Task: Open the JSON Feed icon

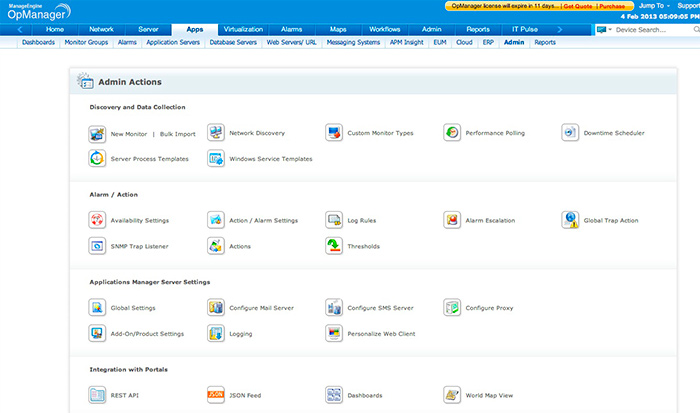Action: 216,395
